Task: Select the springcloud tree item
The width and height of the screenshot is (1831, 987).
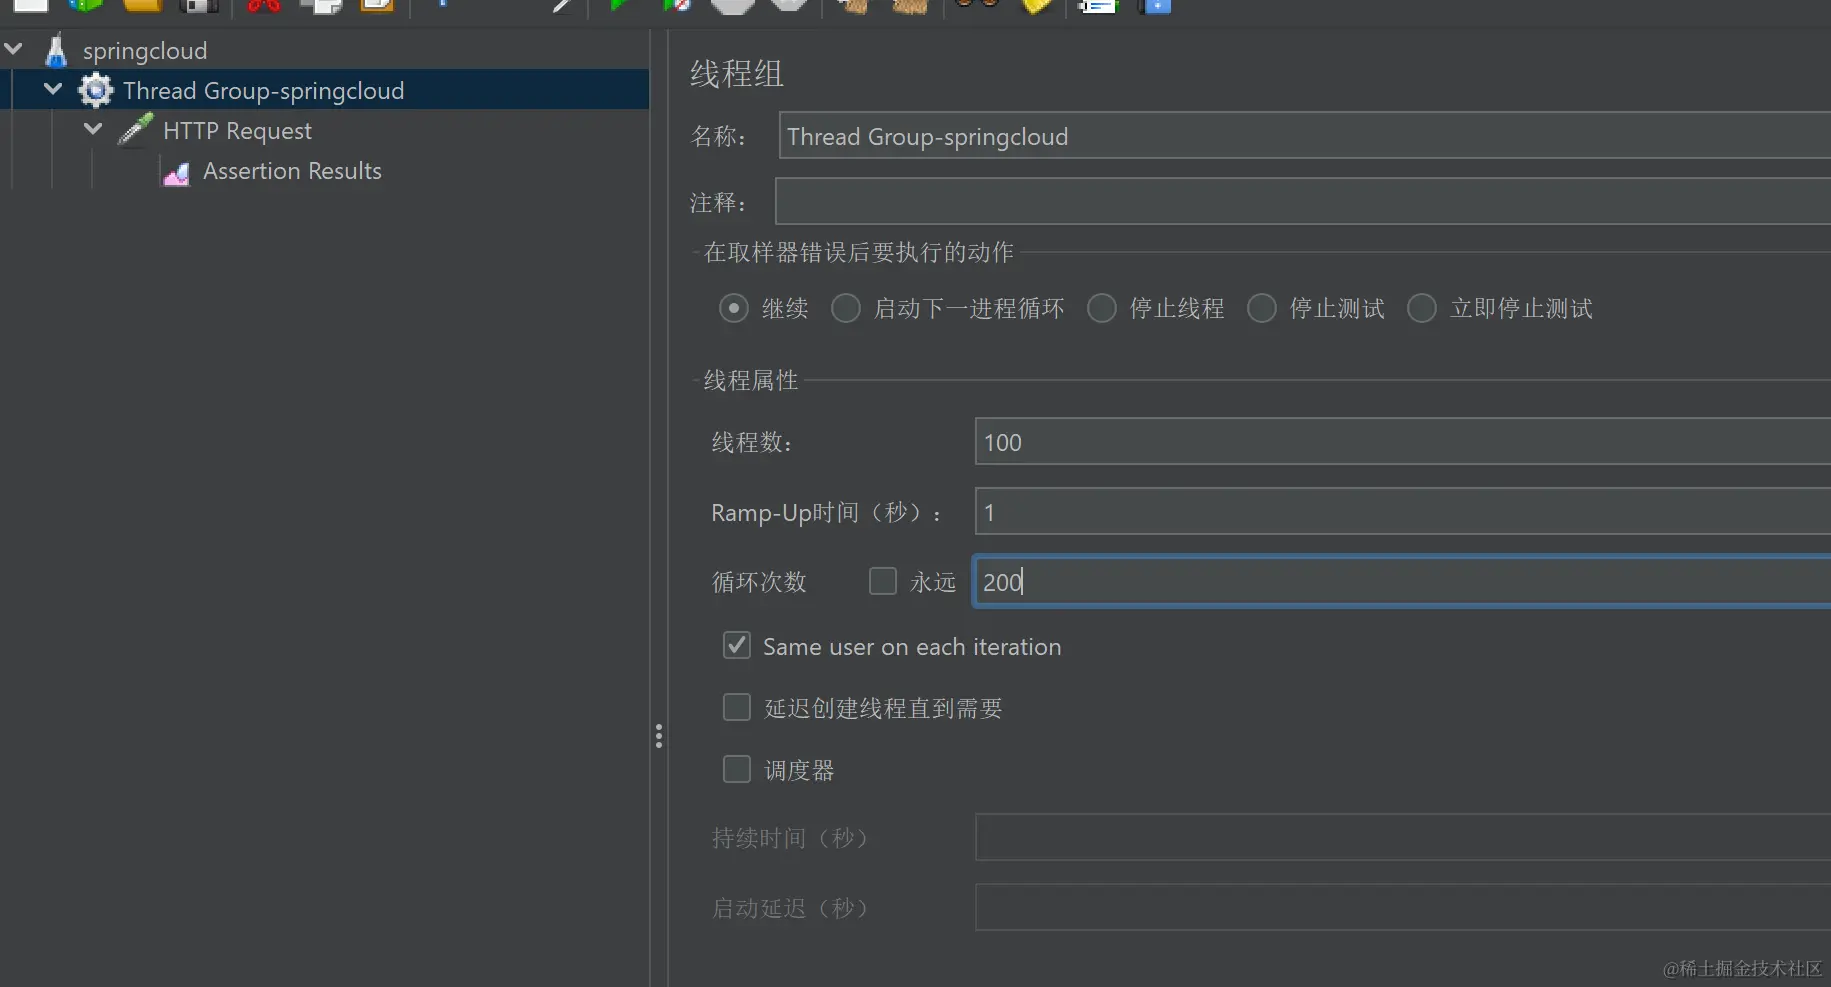Action: (145, 51)
